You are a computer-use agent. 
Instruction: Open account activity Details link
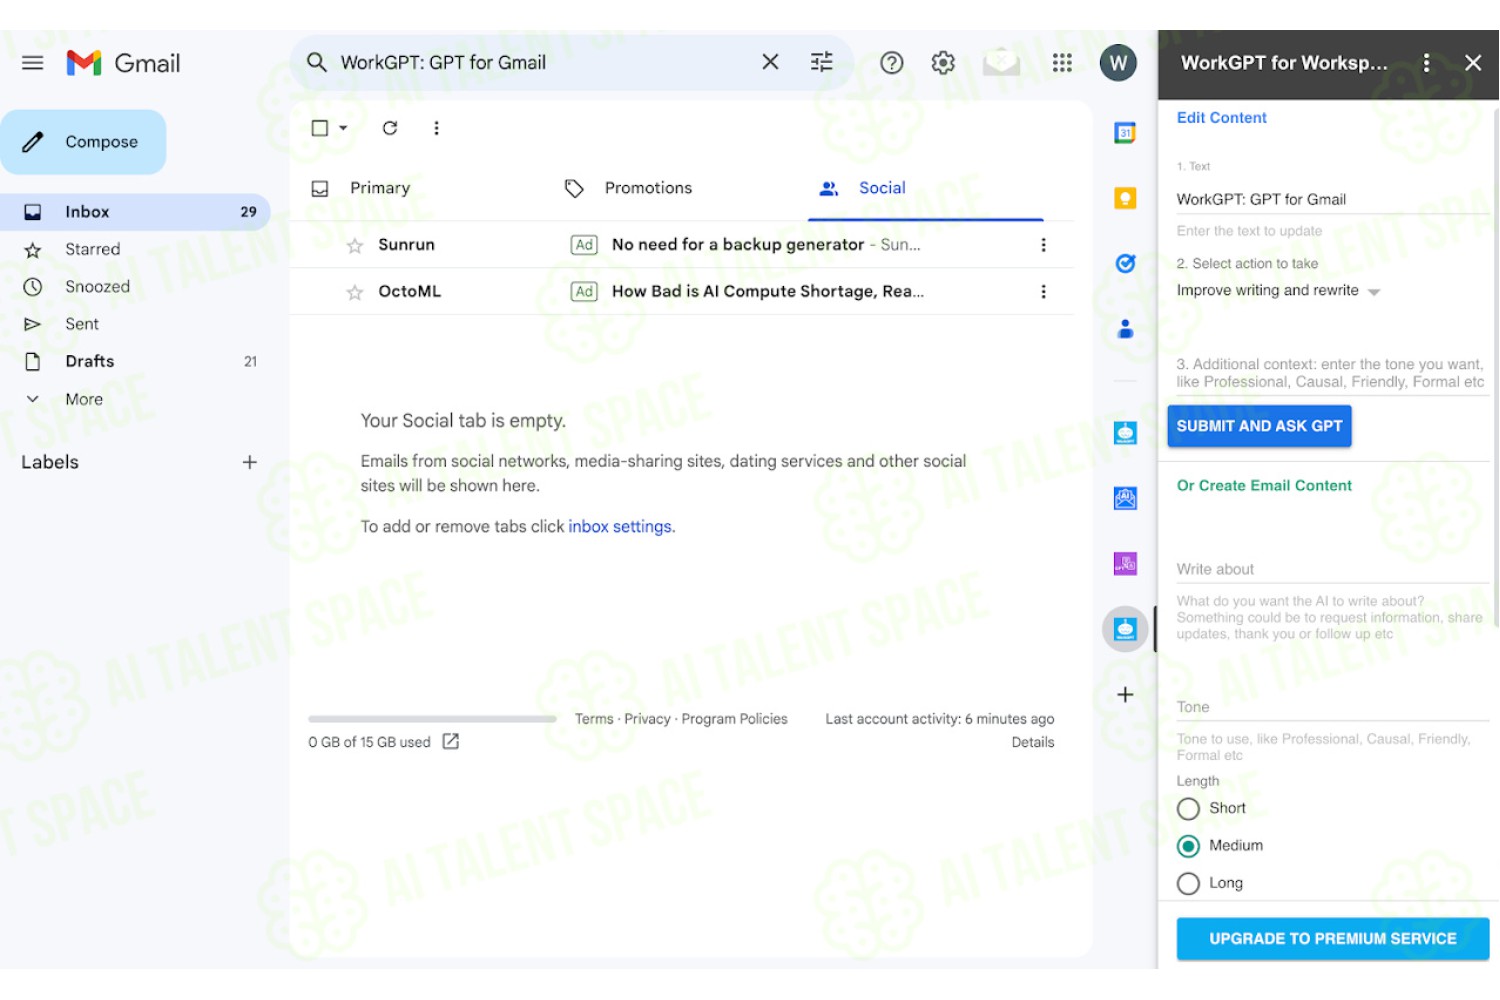click(x=1033, y=742)
